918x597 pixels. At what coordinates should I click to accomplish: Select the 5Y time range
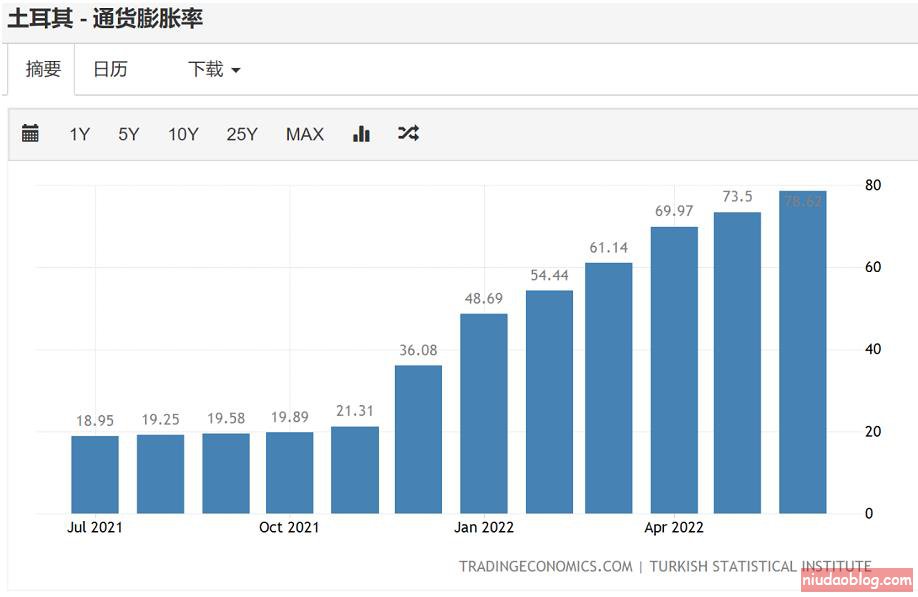tap(129, 134)
